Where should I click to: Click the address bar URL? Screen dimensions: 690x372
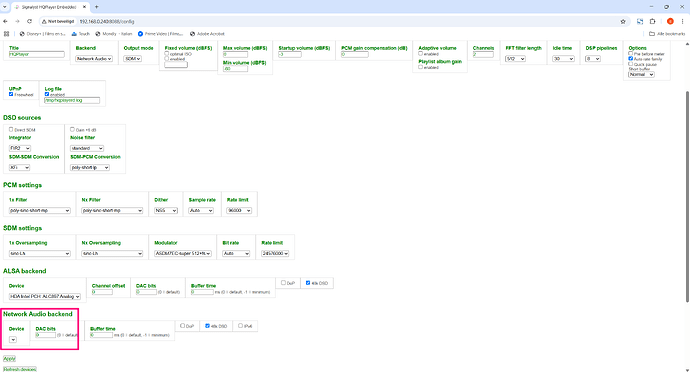[x=107, y=21]
